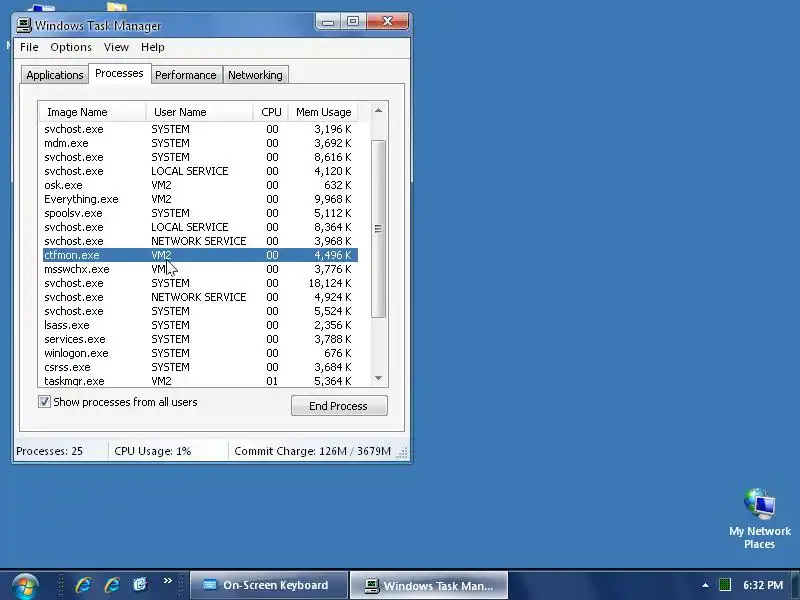Switch to On-Screen Keyboard taskbar button
Image resolution: width=800 pixels, height=600 pixels.
[x=269, y=585]
